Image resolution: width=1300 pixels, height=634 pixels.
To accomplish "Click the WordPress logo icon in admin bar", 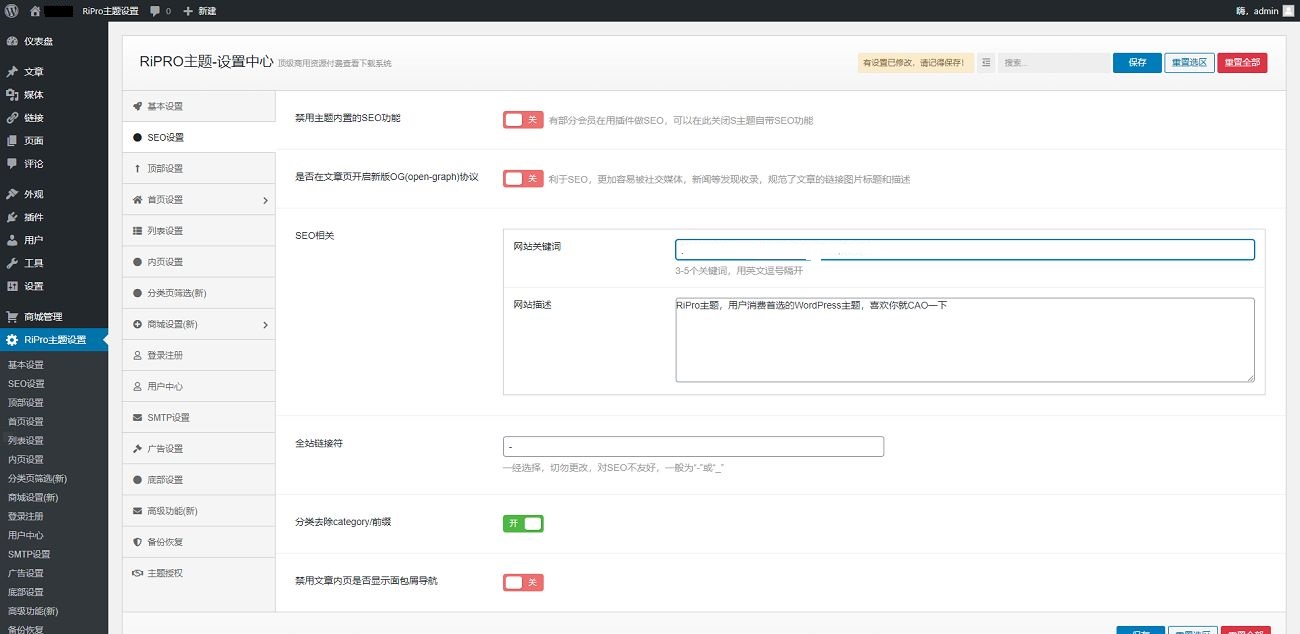I will coord(12,11).
